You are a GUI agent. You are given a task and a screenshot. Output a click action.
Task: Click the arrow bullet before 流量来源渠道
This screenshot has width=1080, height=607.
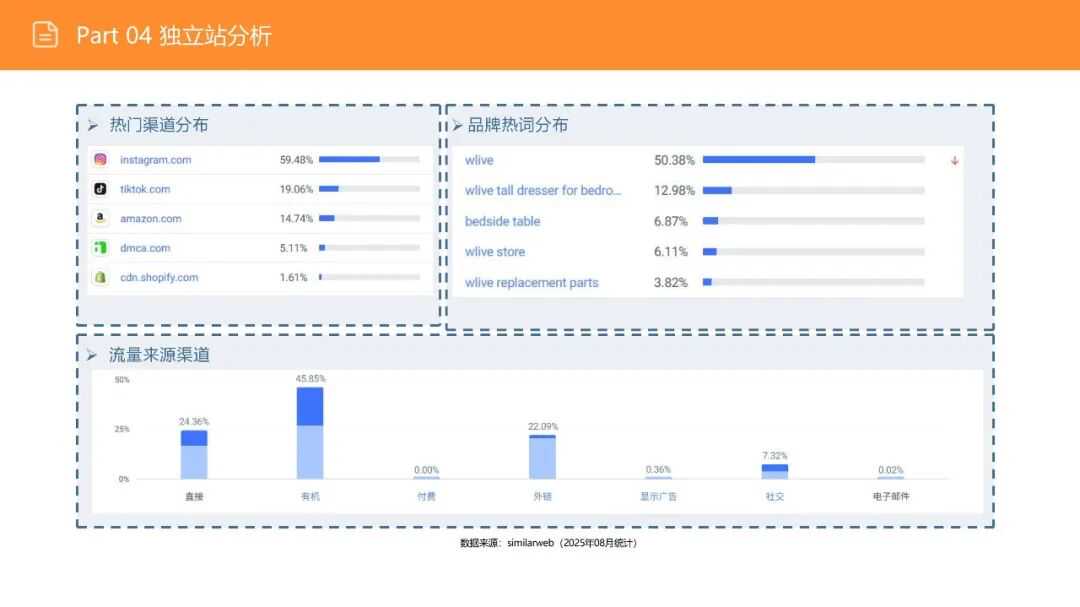92,355
